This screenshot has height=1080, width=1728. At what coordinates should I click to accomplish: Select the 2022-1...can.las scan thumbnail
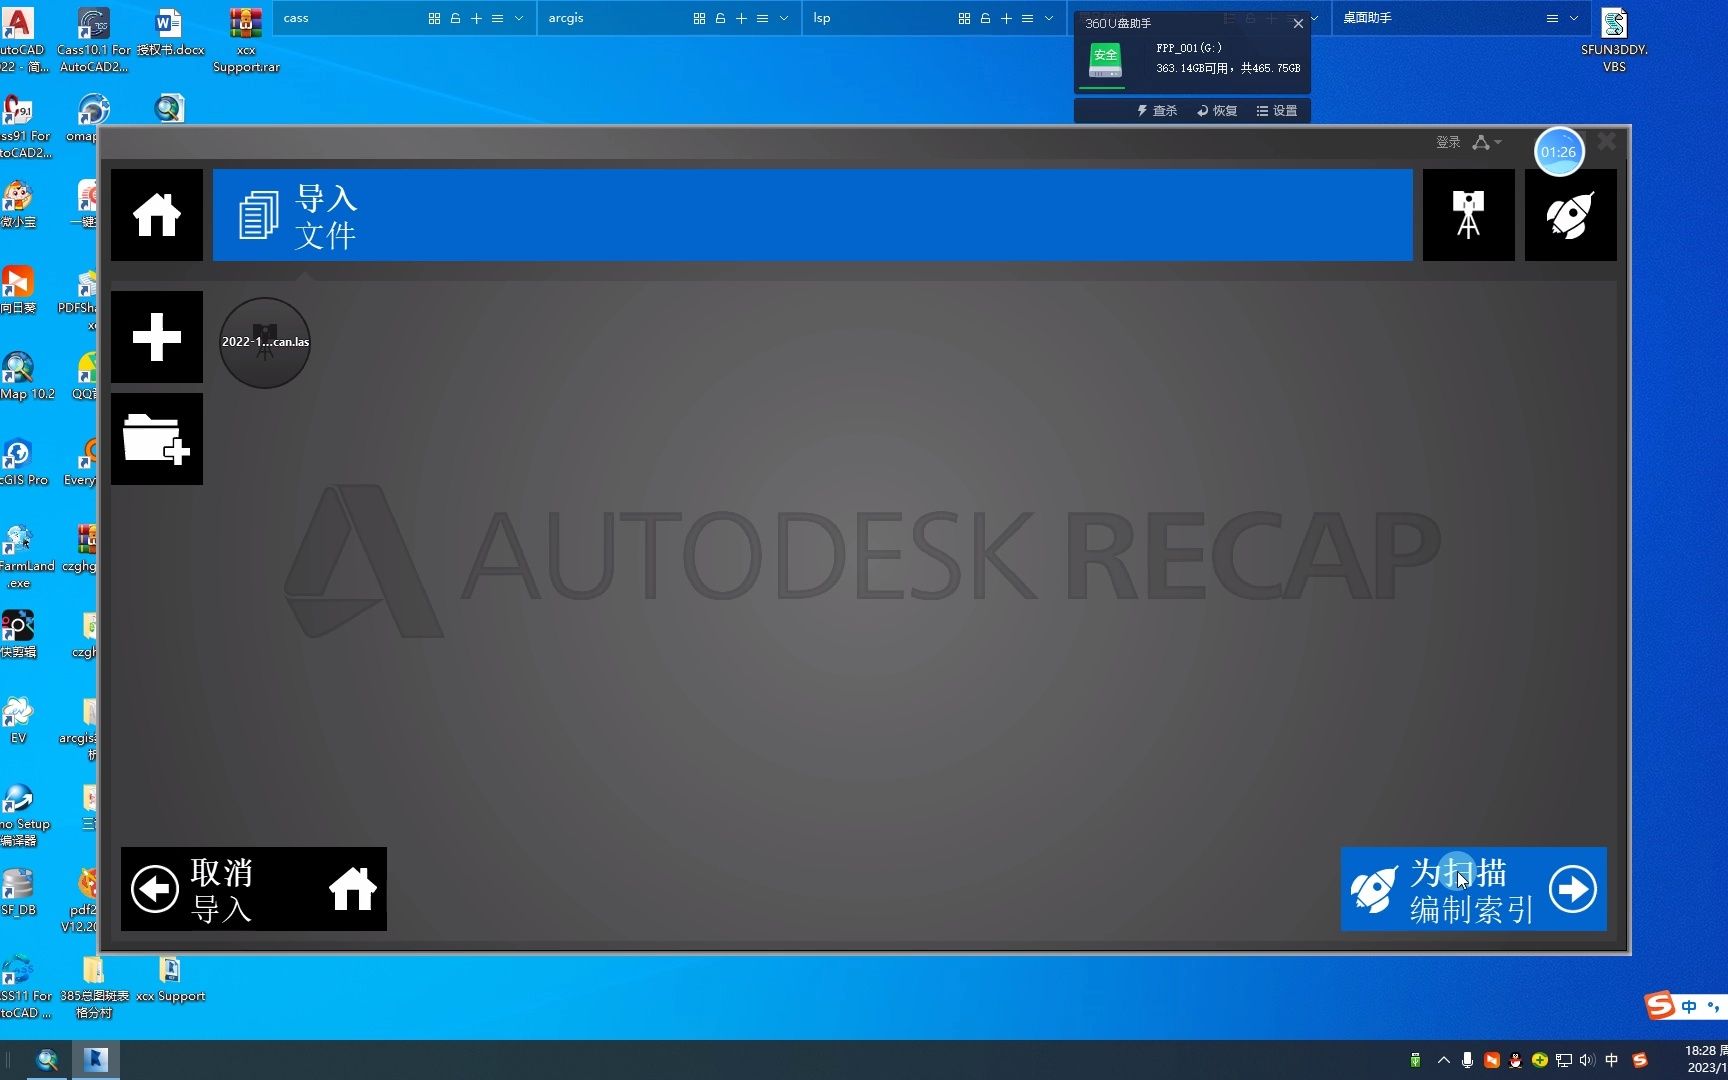[265, 342]
